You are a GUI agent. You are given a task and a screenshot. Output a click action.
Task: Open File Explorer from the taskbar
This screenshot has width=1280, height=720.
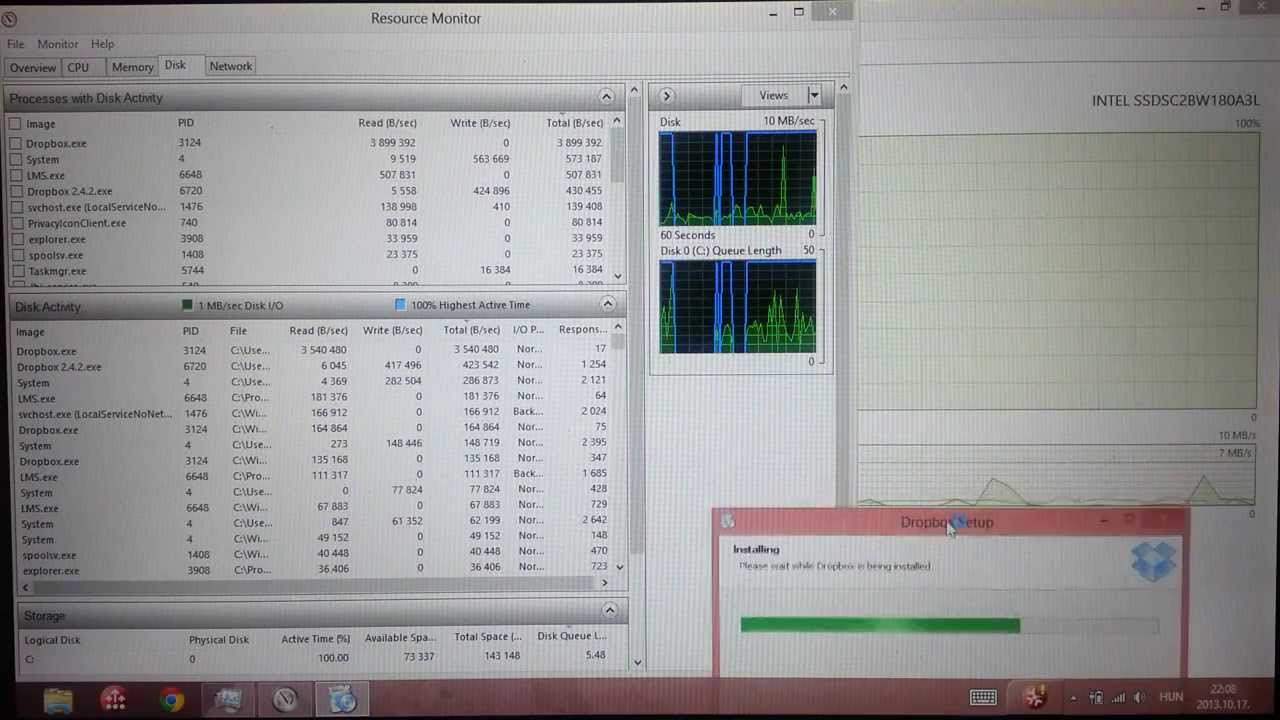58,700
